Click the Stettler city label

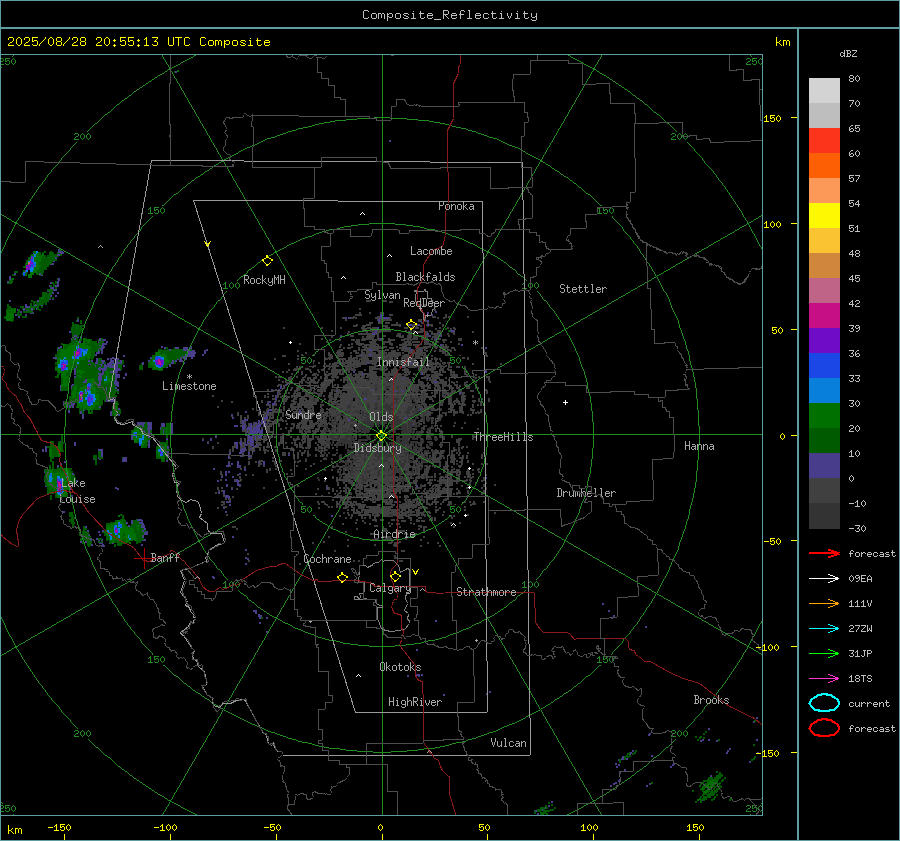click(x=583, y=289)
